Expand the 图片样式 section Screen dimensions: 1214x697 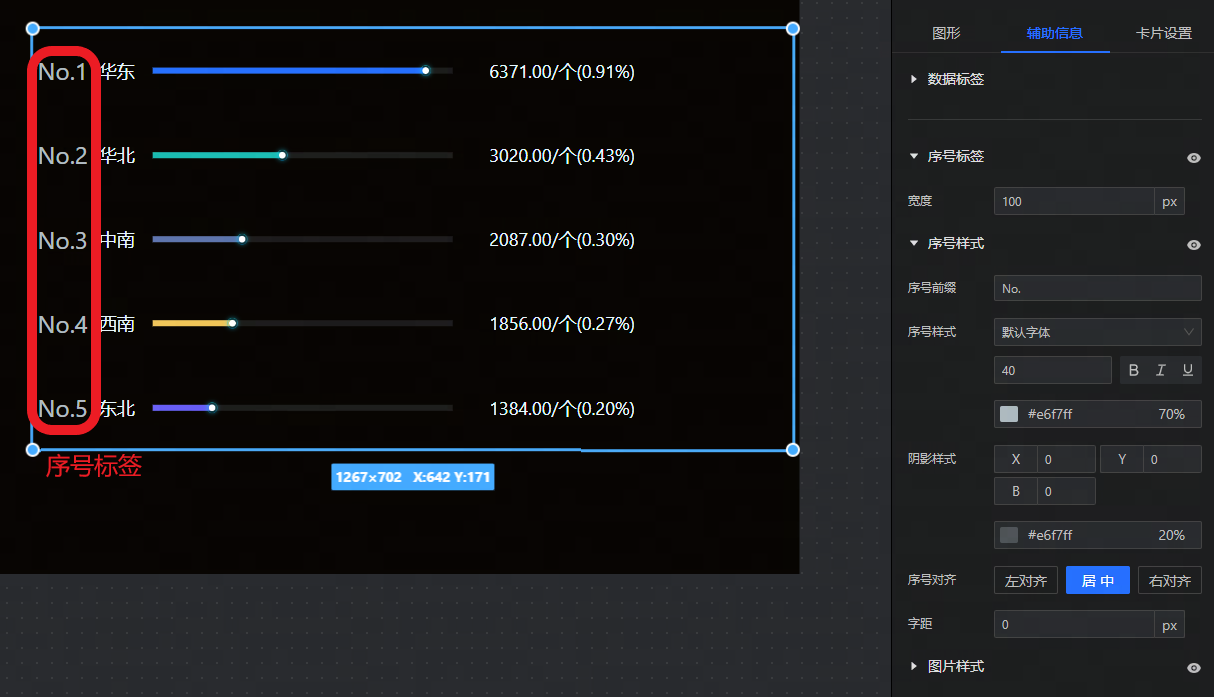914,666
